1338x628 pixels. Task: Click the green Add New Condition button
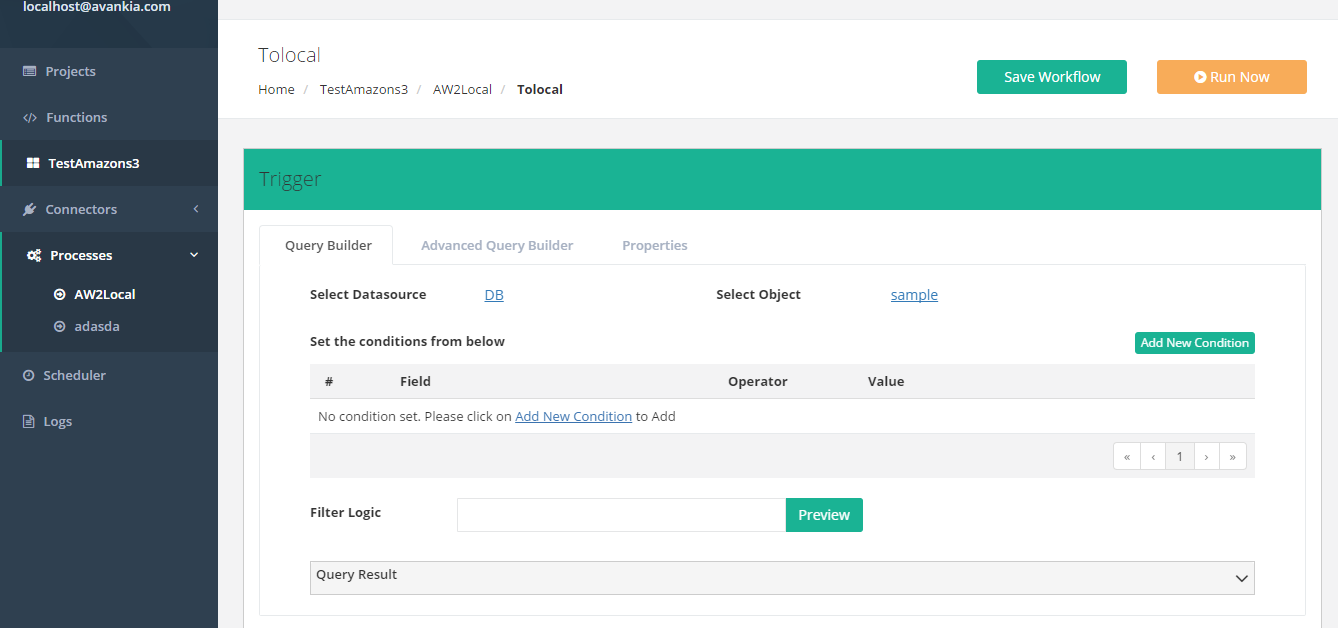[1194, 343]
